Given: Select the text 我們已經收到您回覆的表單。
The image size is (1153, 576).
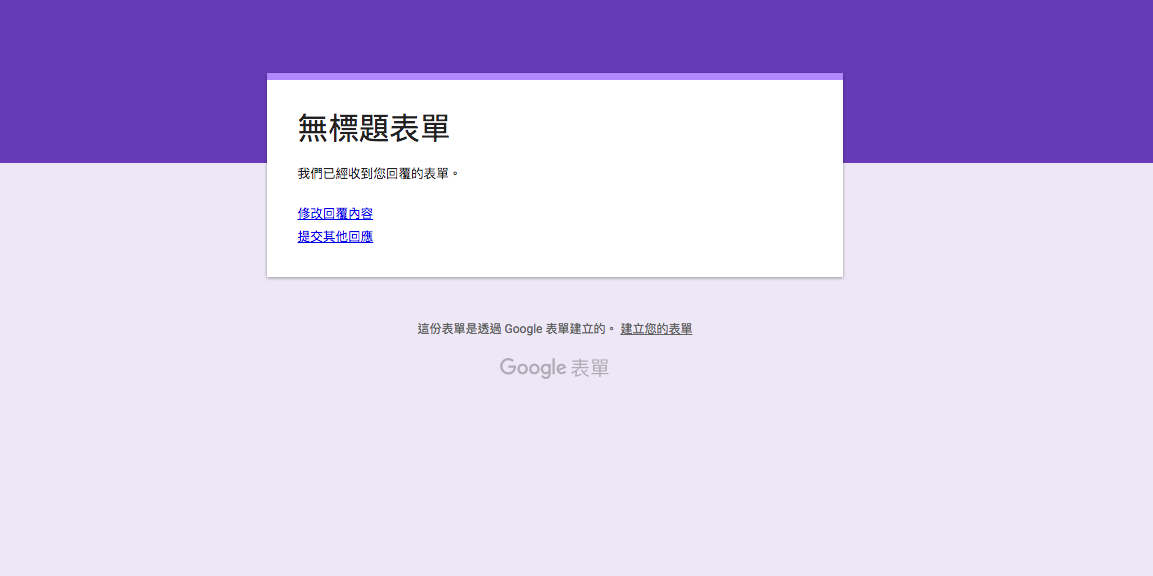Looking at the screenshot, I should pyautogui.click(x=379, y=174).
